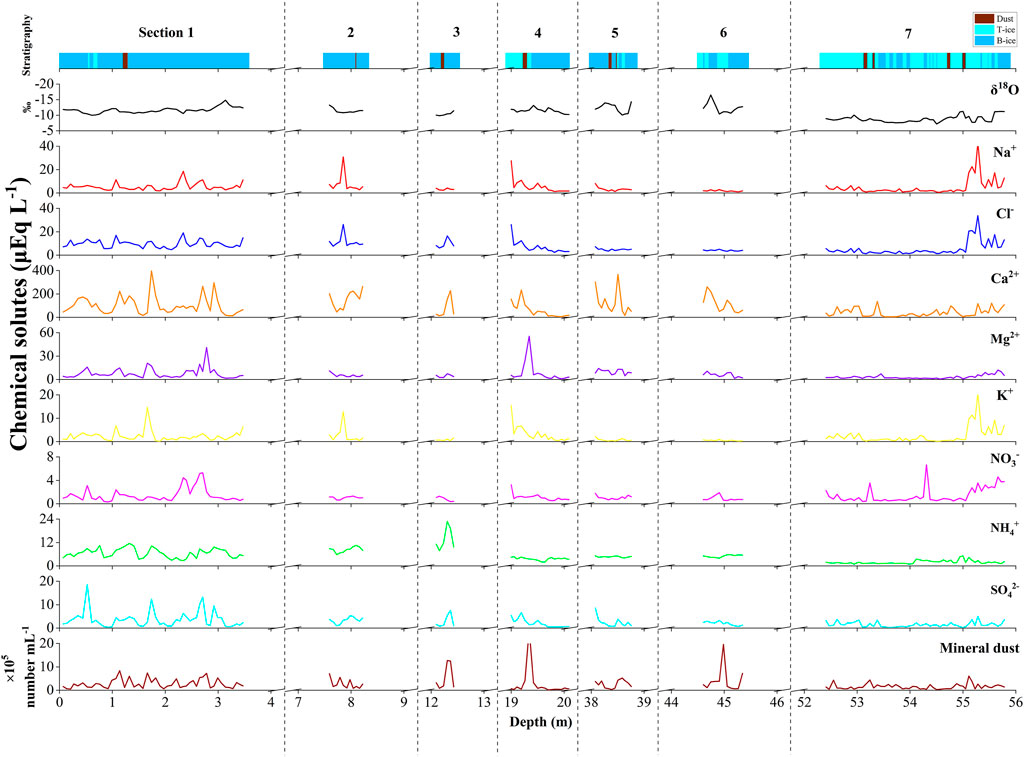Viewport: 1024px width, 757px height.
Task: Click the section '3' heading above stratigraphy
Action: pos(456,32)
